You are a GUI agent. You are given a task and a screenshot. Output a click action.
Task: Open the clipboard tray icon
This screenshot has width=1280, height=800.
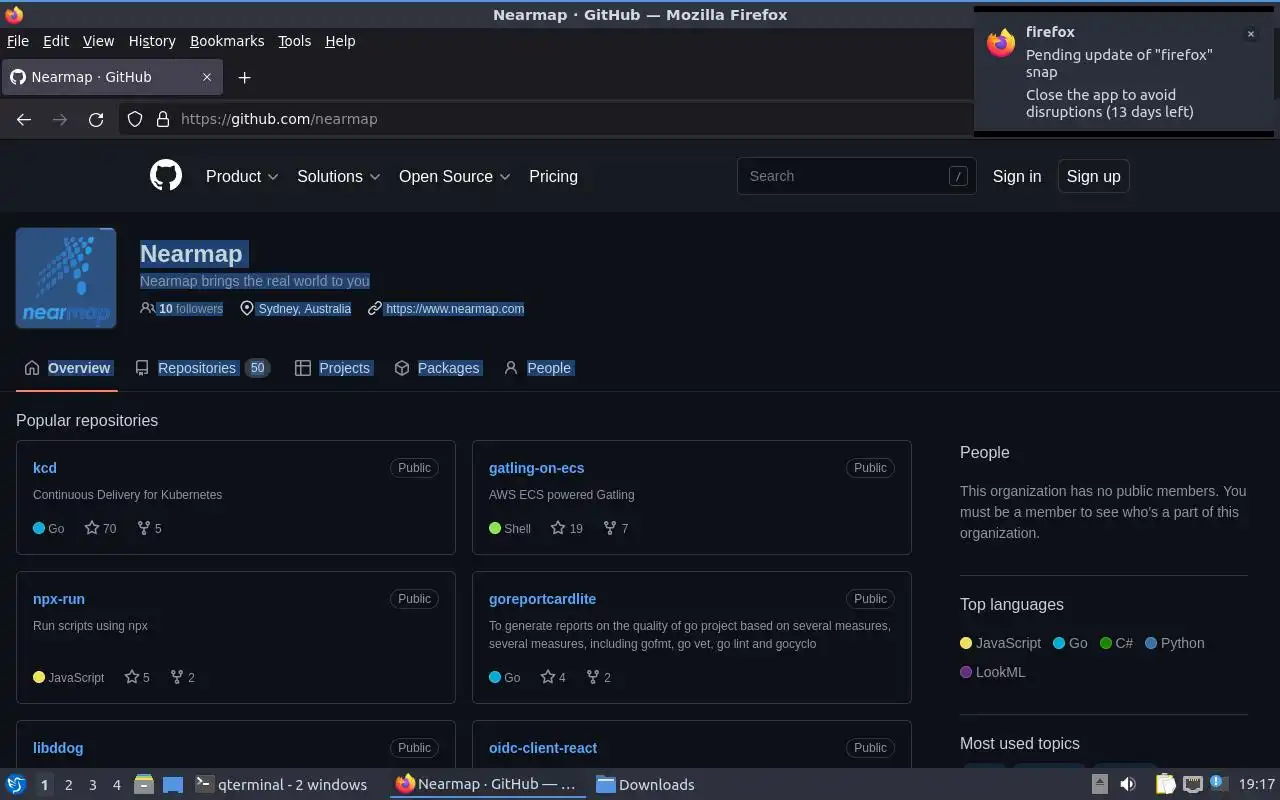(x=1165, y=784)
